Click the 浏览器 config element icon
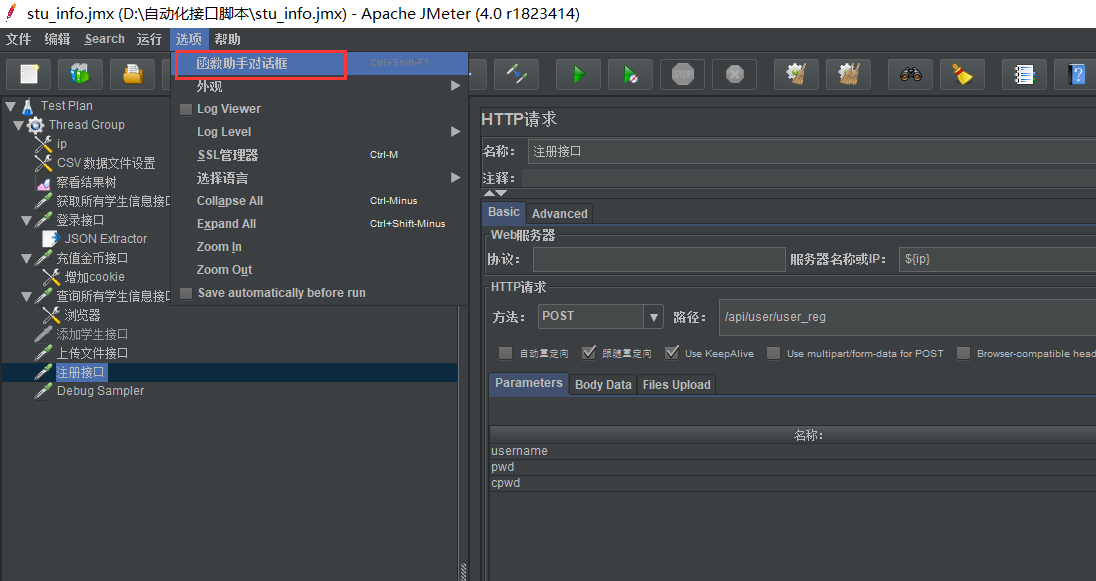 (x=51, y=315)
